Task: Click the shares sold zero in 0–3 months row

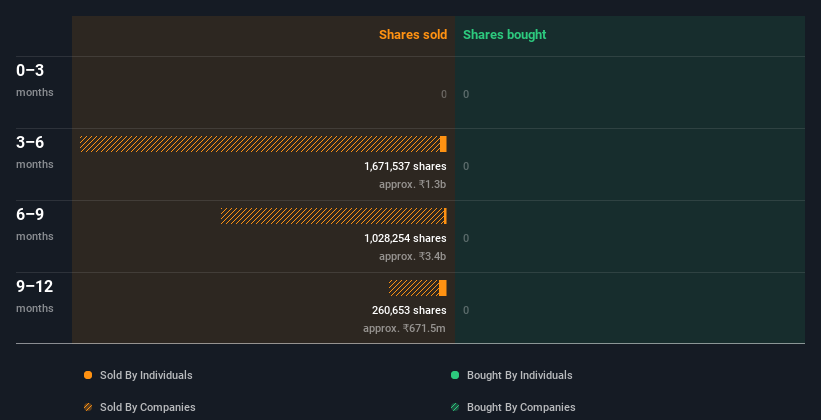Action: [444, 94]
